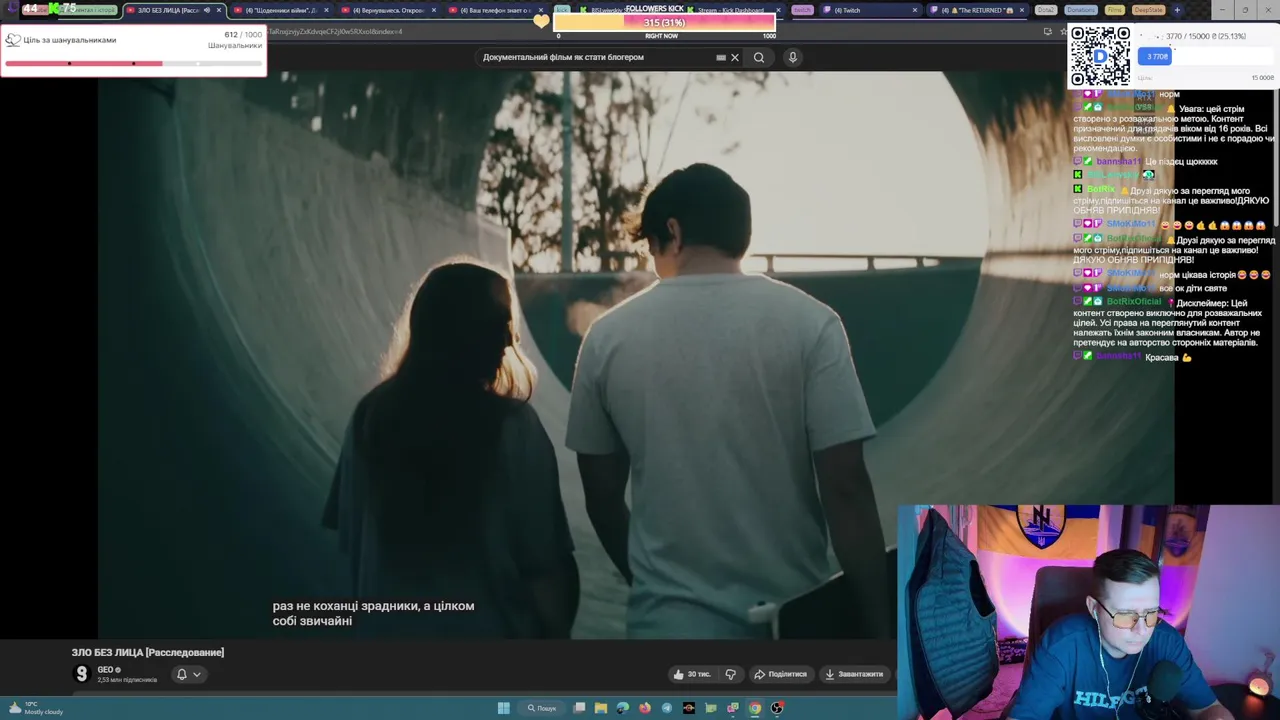
Task: Open the weather widget 'Mostly cloudy'
Action: (x=35, y=708)
